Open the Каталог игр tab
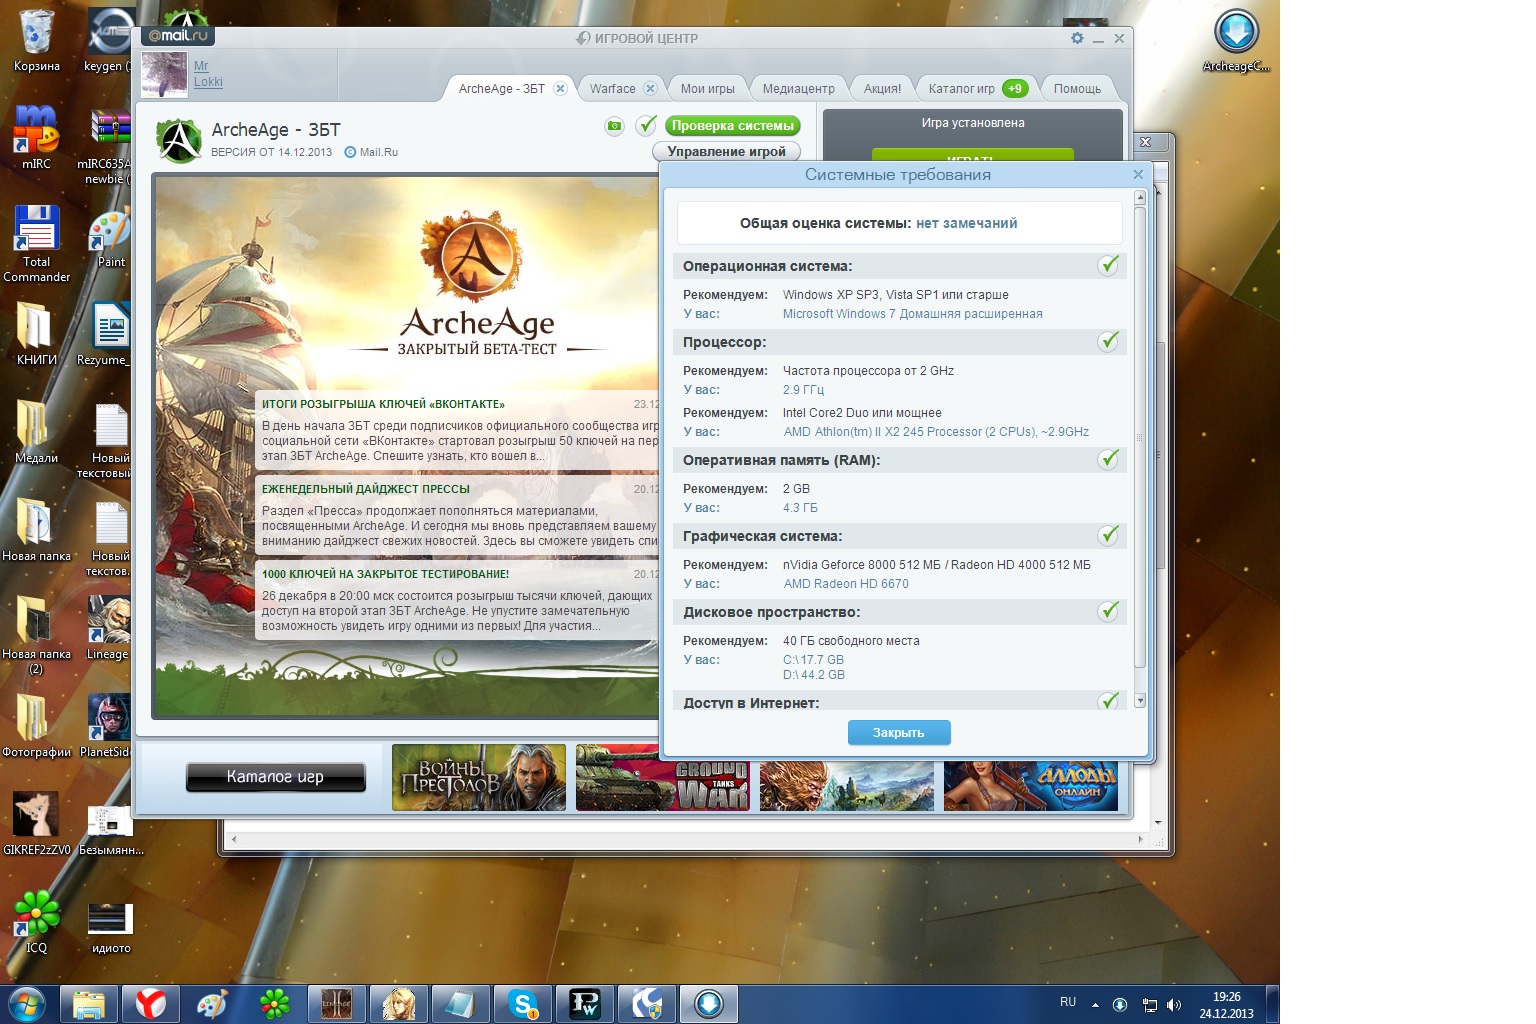 click(x=961, y=89)
